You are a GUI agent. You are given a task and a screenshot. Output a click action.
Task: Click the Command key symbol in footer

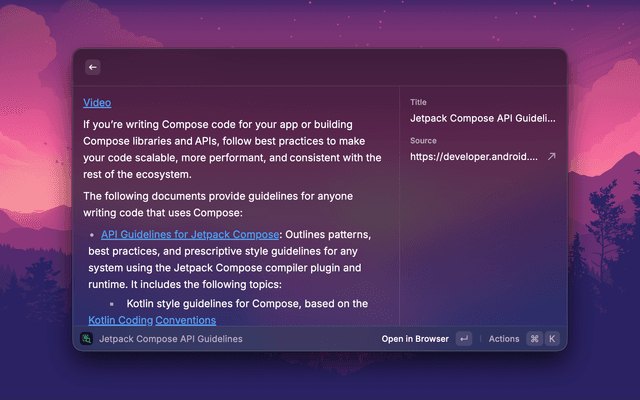point(534,339)
